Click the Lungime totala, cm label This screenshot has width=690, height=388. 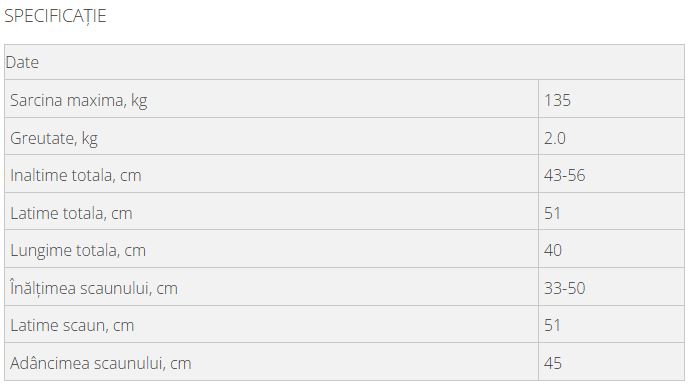tap(78, 251)
